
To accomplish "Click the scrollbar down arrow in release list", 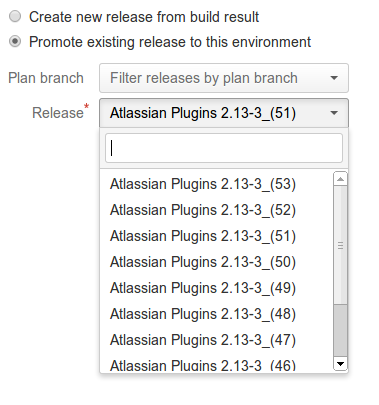I will point(340,363).
